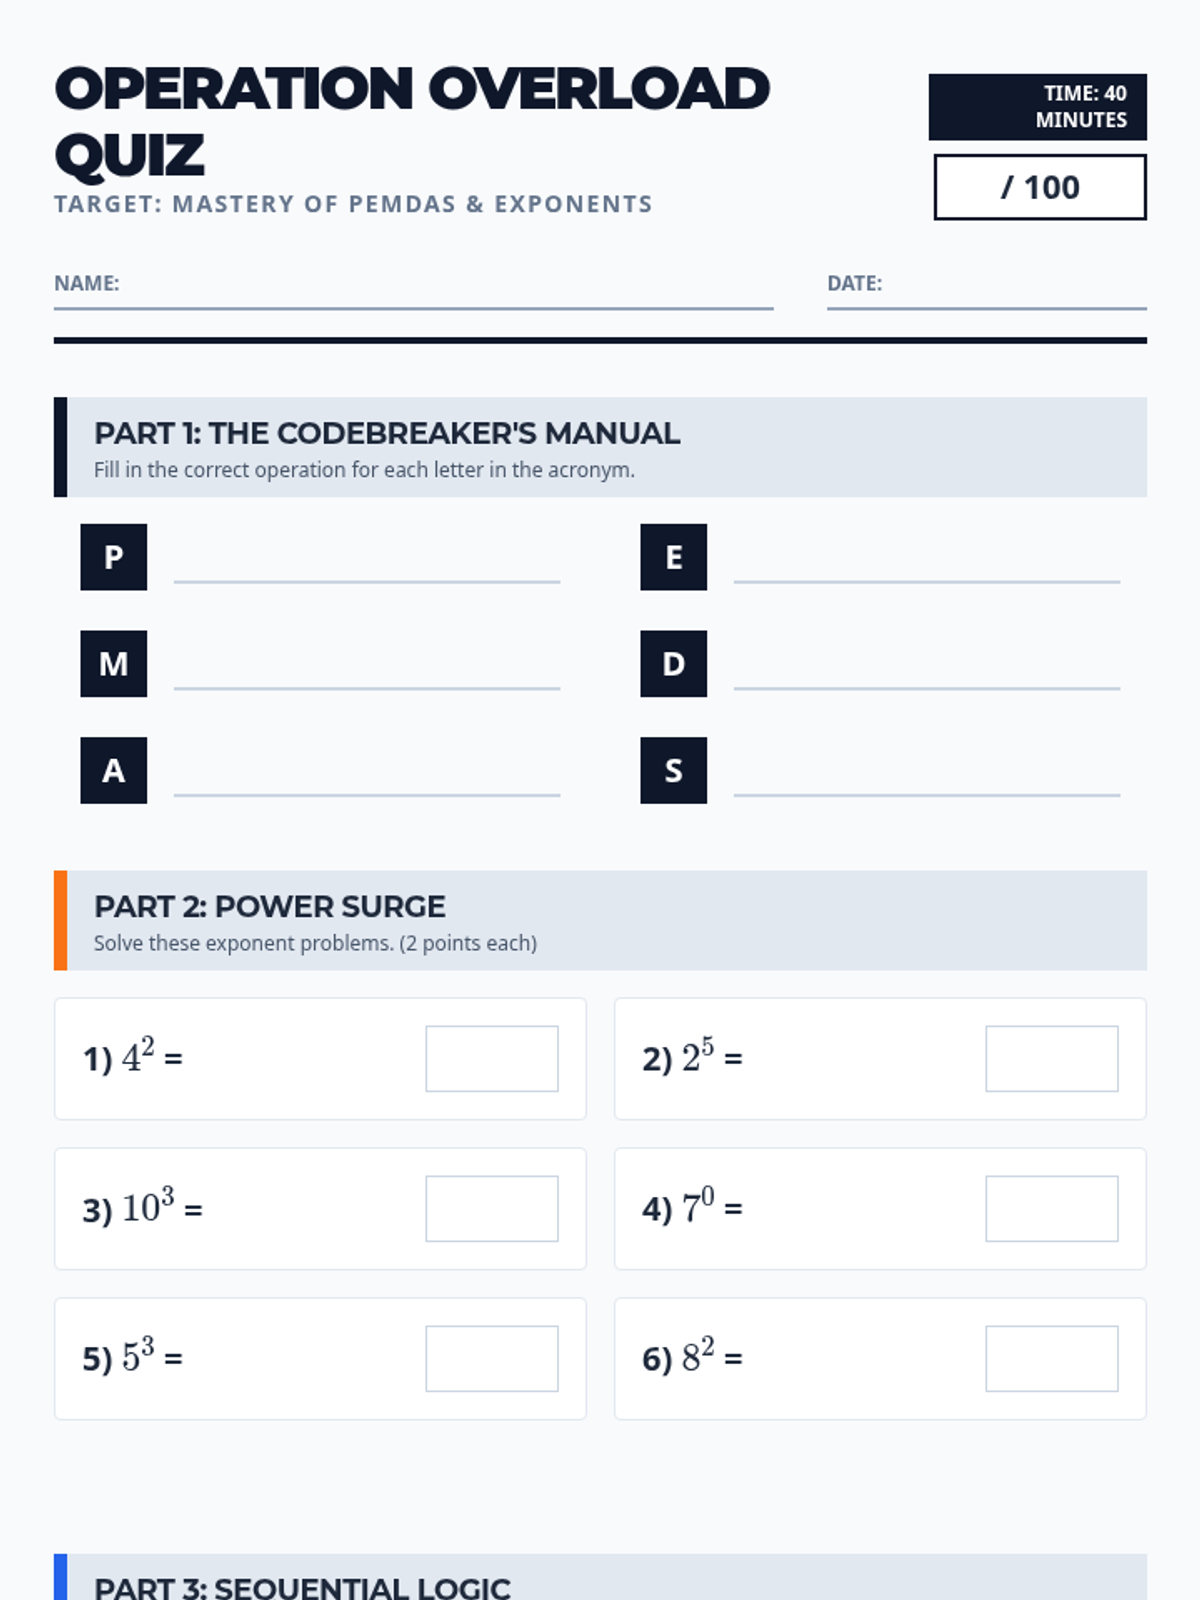Click the M letter tile
1200x1600 pixels.
pyautogui.click(x=114, y=664)
